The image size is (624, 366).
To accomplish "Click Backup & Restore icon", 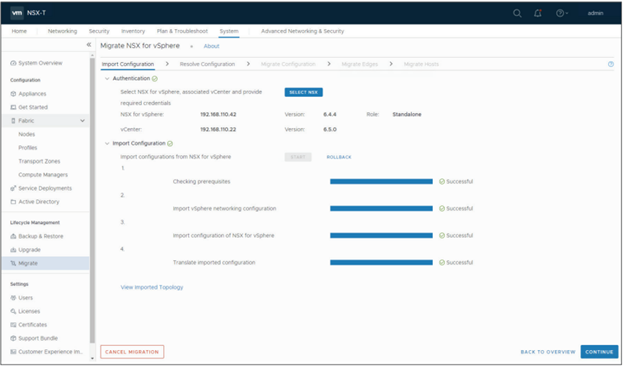I will (13, 236).
